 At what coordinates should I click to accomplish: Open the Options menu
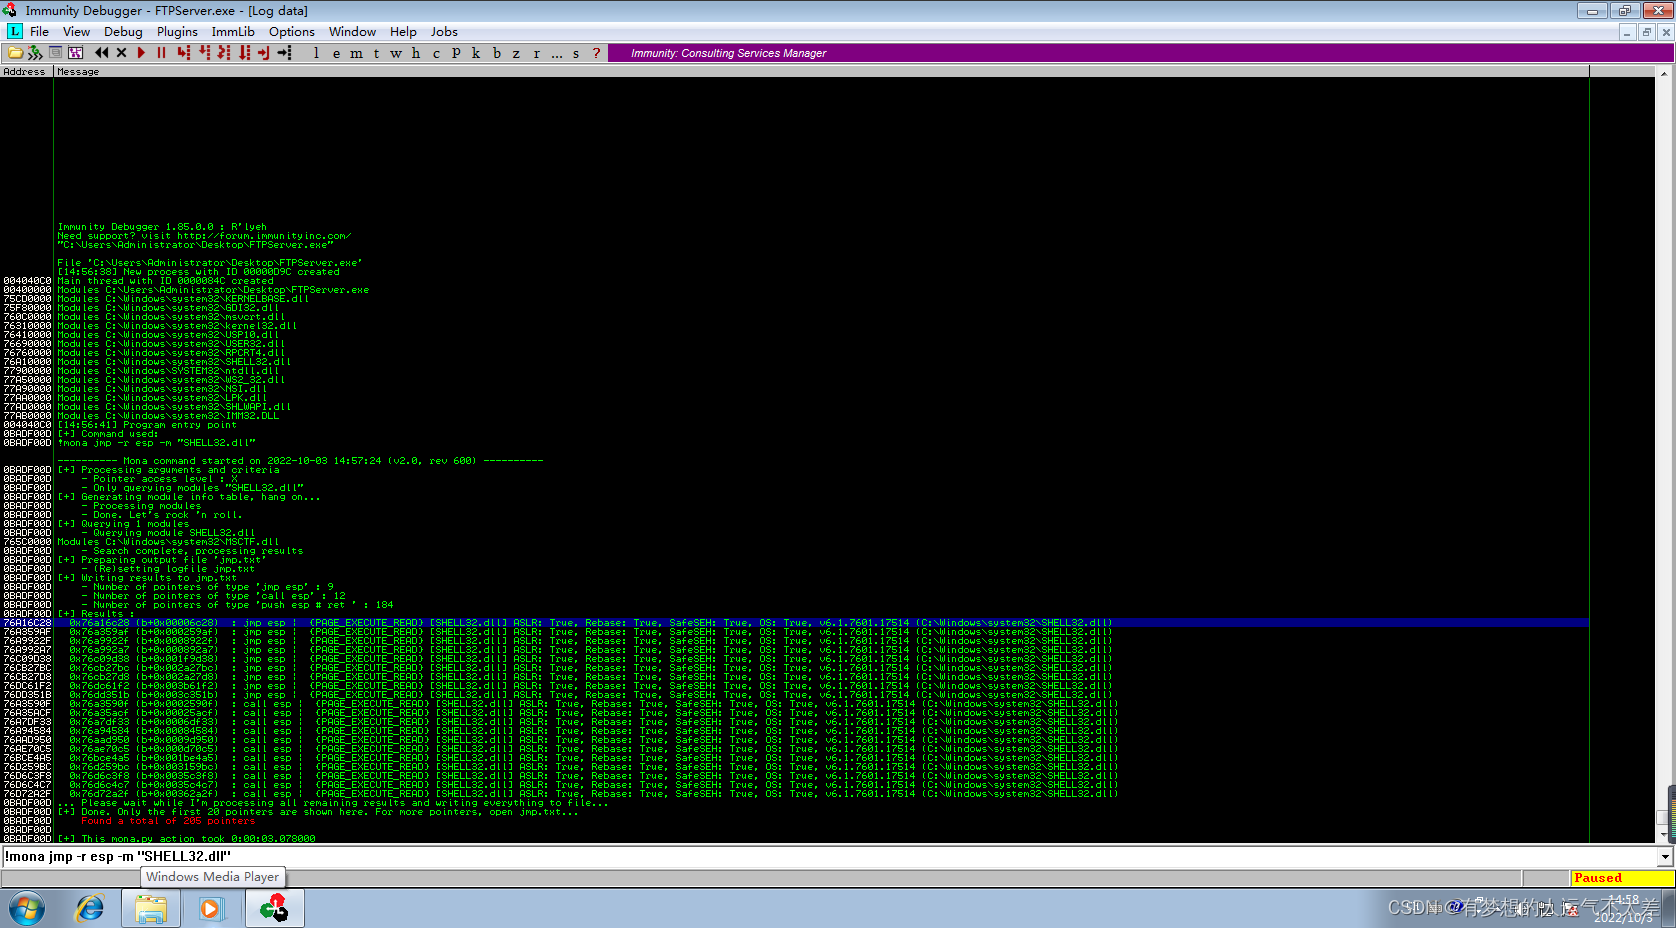click(x=291, y=32)
